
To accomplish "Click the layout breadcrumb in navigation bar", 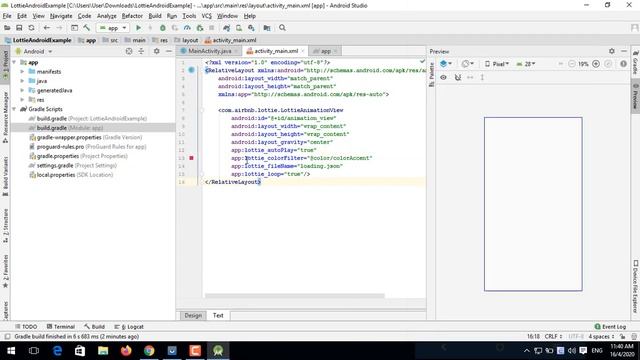I will [x=186, y=40].
